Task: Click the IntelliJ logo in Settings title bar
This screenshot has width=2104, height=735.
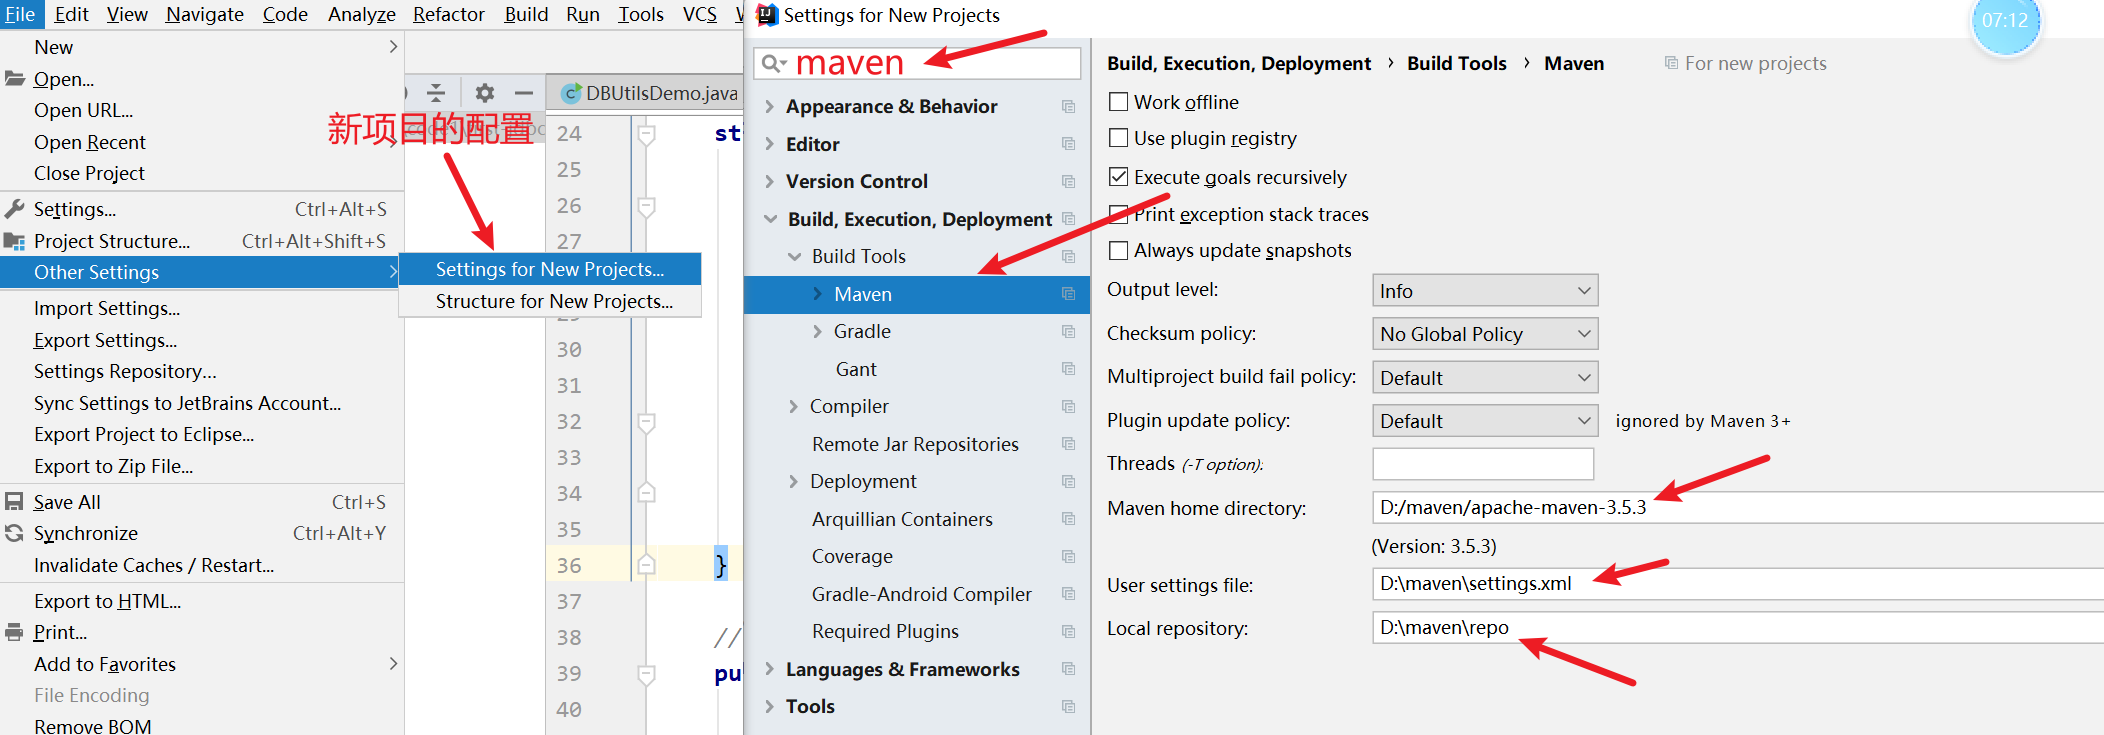Action: [767, 15]
